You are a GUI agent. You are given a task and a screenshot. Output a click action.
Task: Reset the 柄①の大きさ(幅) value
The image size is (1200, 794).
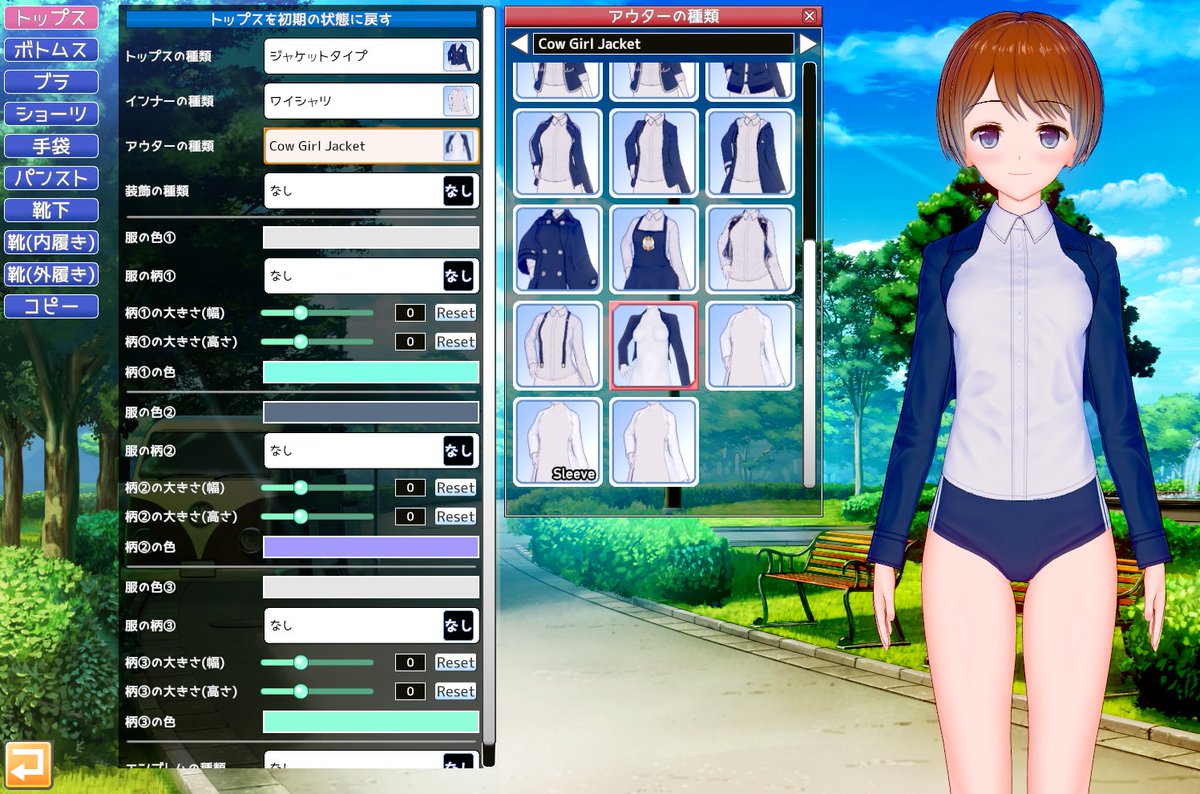coord(455,313)
